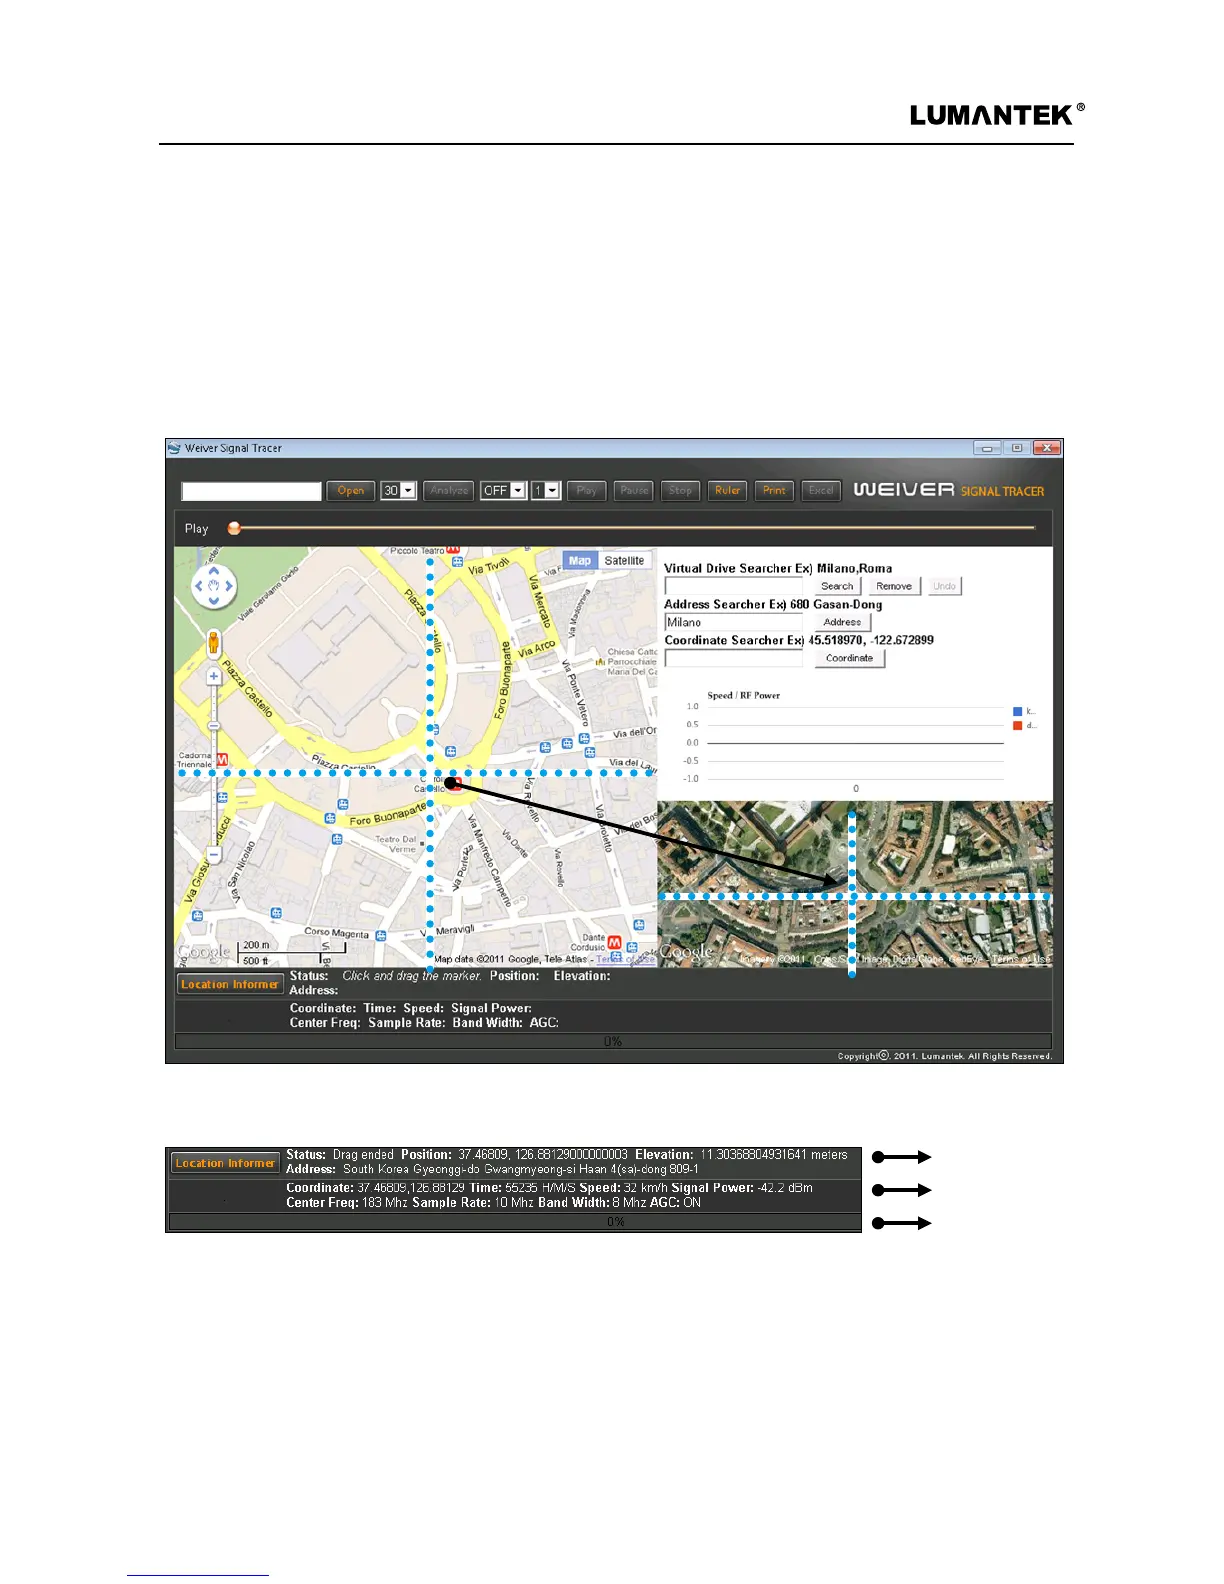Screen dimensions: 1224x1584
Task: Pan the map right with the arrow
Action: point(229,586)
